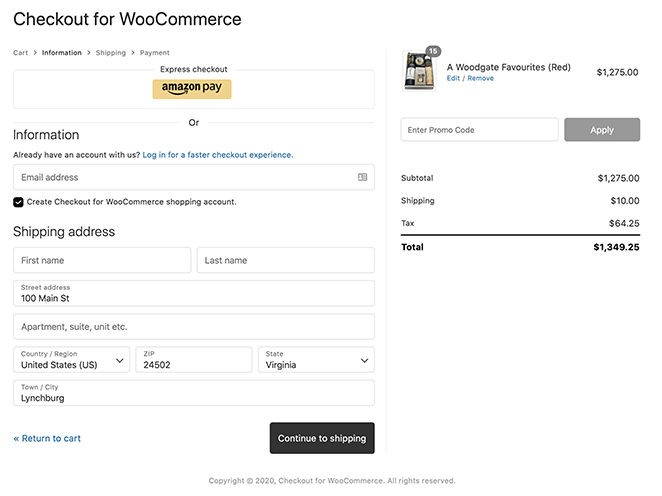
Task: Click the Amazon Pay express checkout button
Action: [192, 89]
